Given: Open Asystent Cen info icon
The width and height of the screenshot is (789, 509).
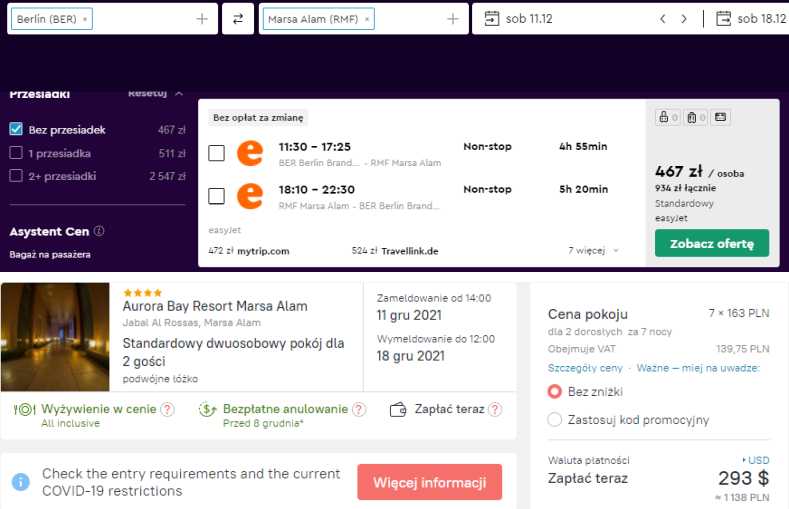Looking at the screenshot, I should pyautogui.click(x=99, y=232).
